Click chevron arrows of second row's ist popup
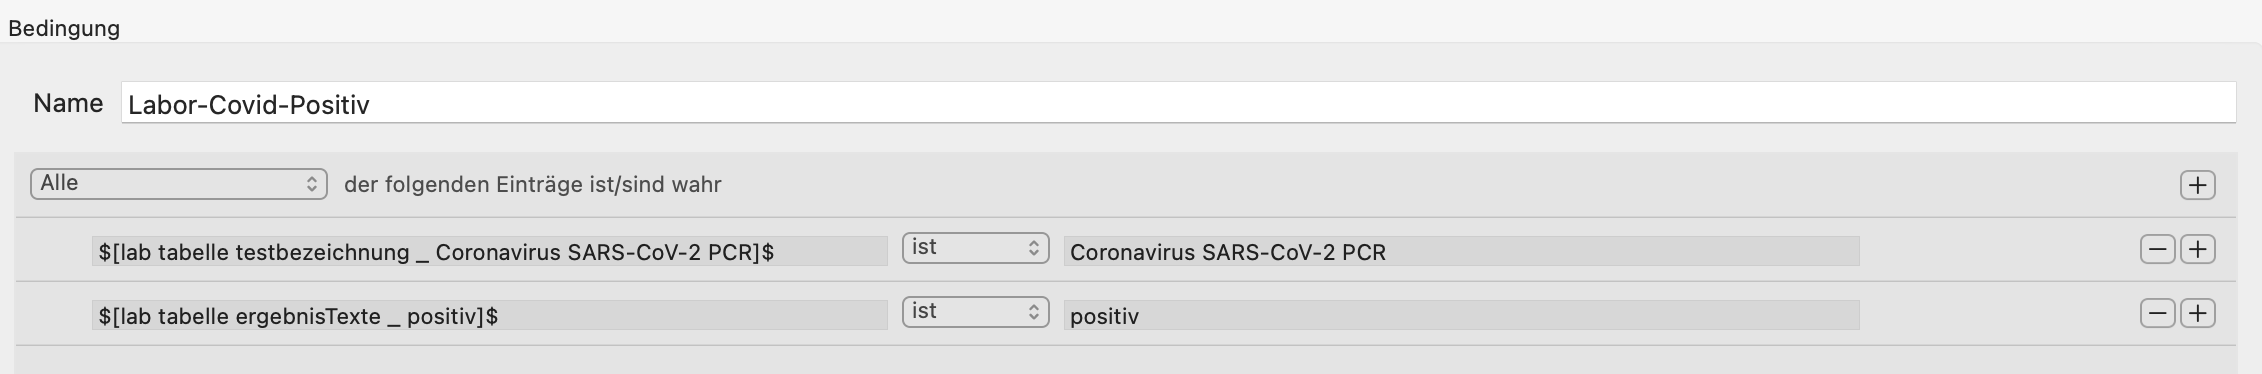 point(1034,312)
